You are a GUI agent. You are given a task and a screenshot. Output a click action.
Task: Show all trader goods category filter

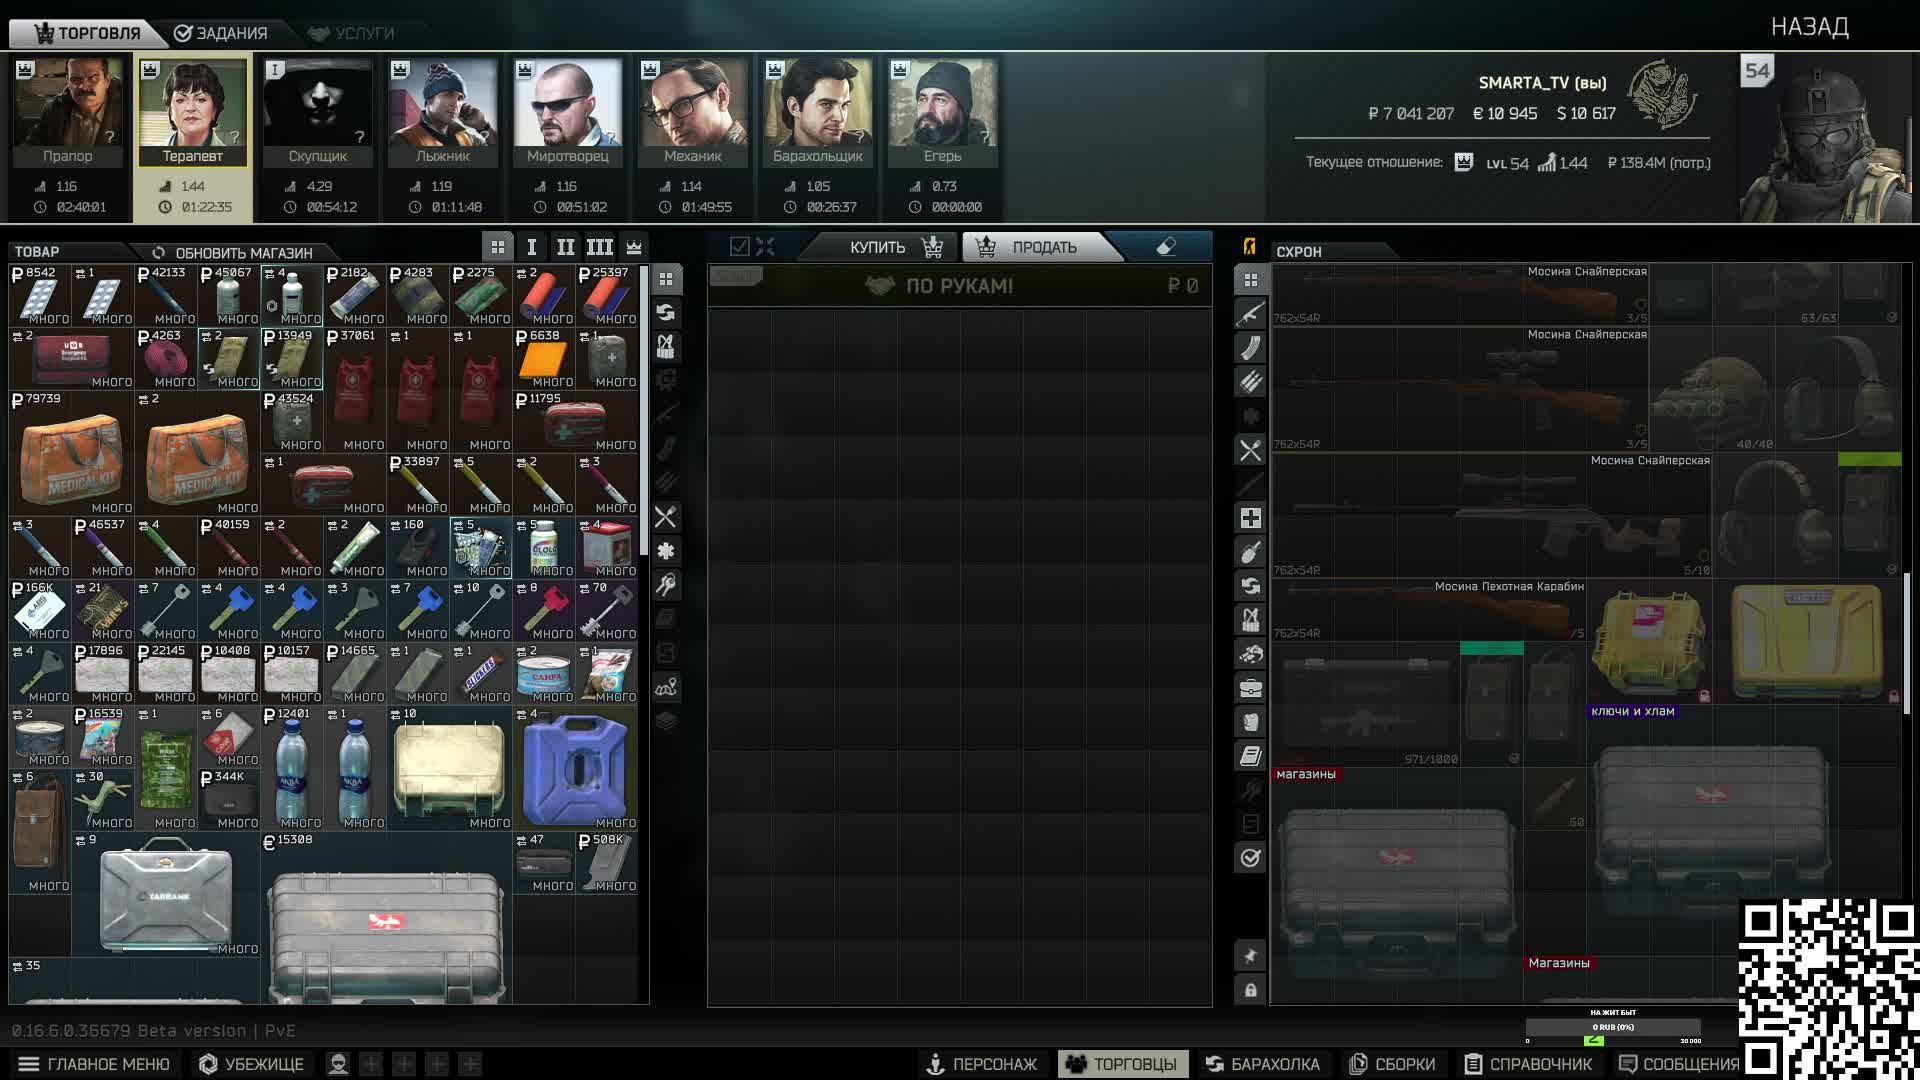tap(666, 279)
